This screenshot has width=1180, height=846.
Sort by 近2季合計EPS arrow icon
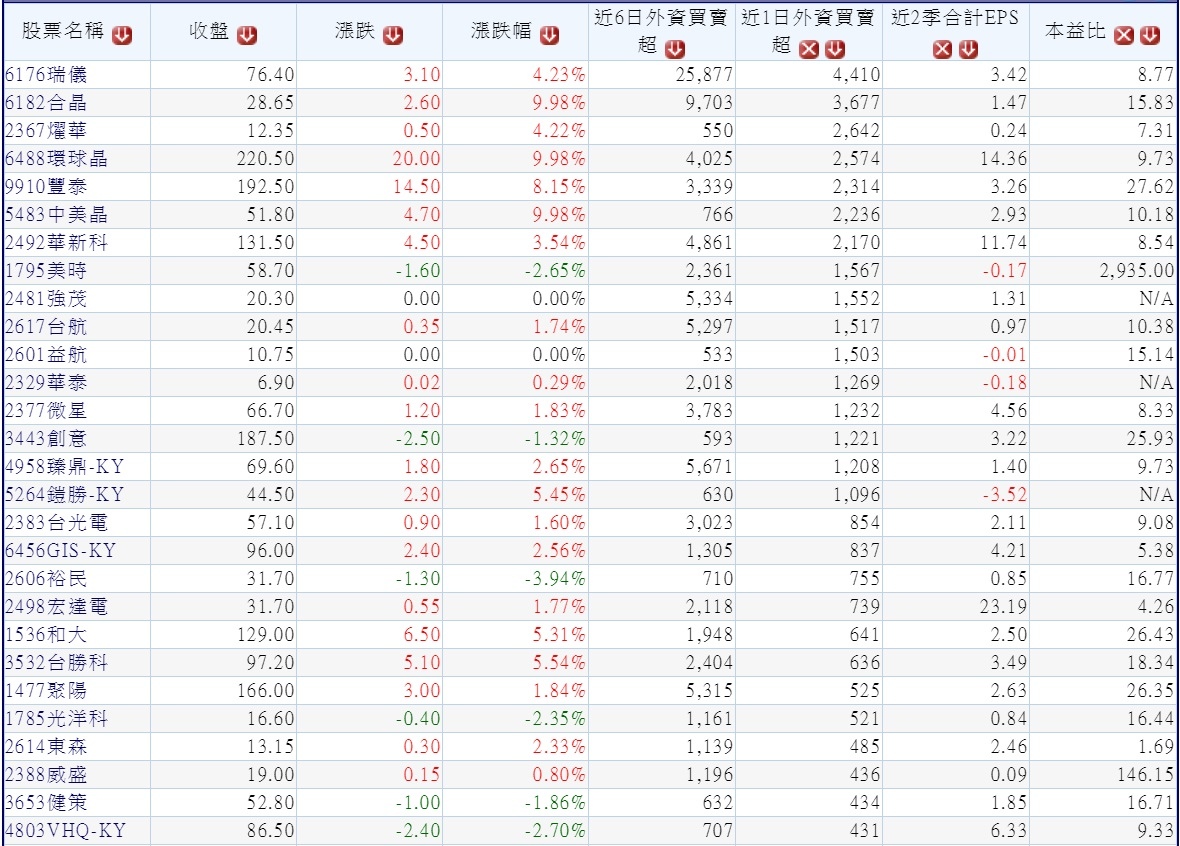pos(969,49)
